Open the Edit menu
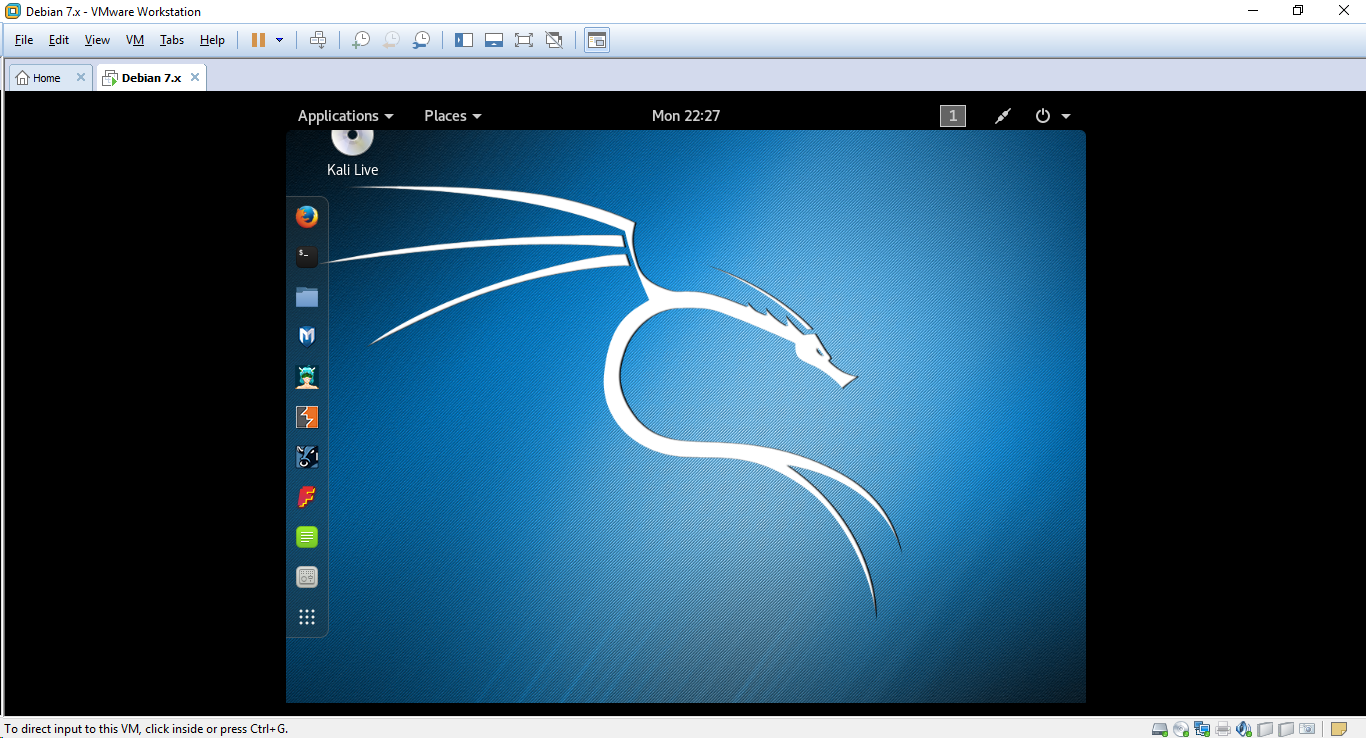The height and width of the screenshot is (738, 1366). coord(59,40)
